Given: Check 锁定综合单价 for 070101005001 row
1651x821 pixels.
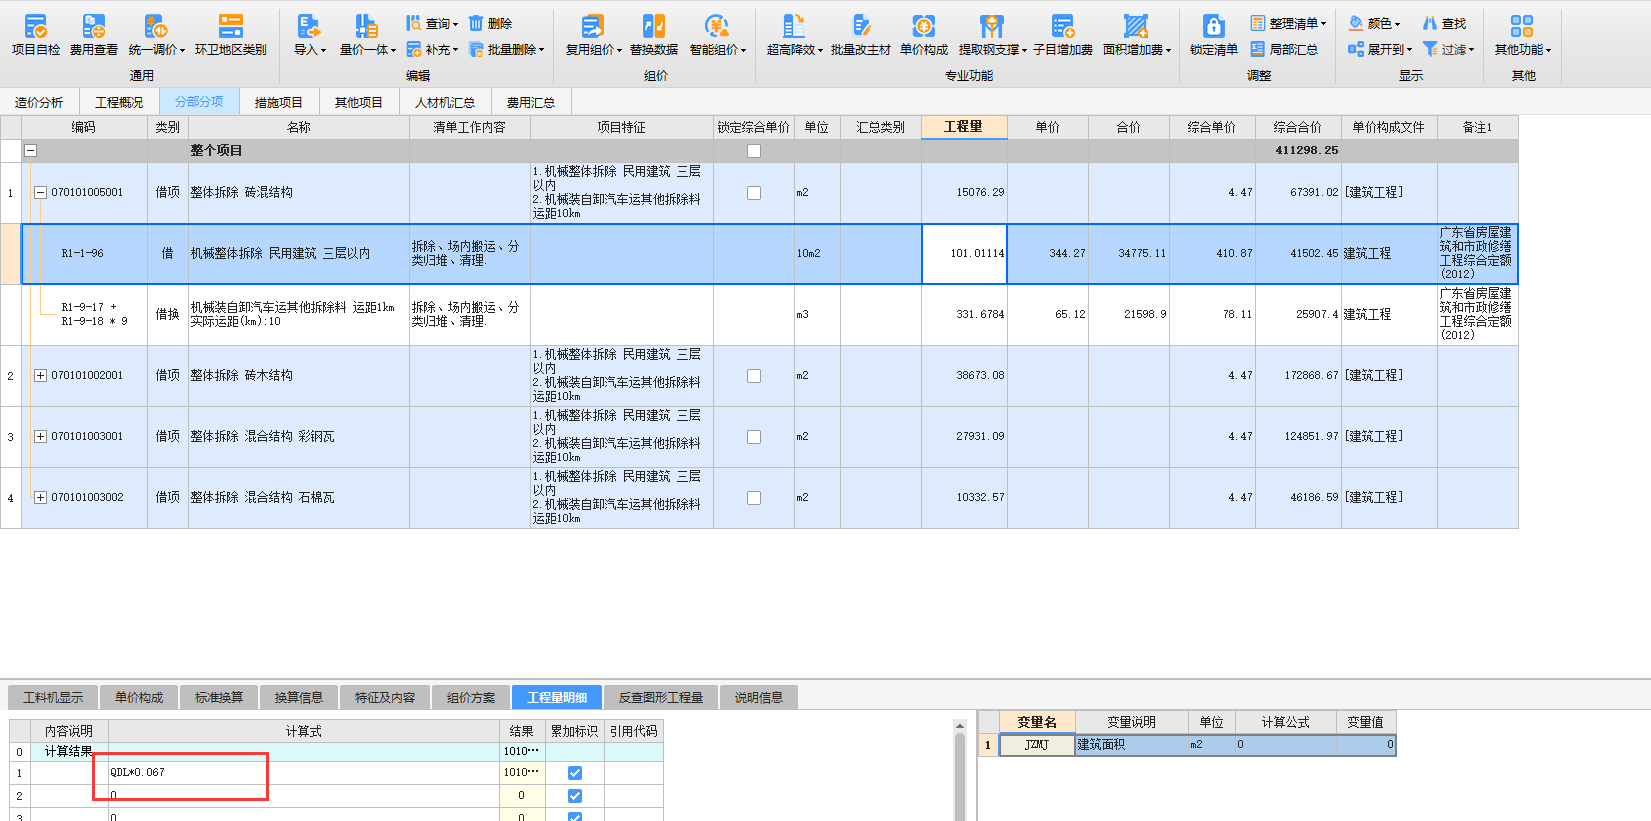Looking at the screenshot, I should click(x=754, y=193).
